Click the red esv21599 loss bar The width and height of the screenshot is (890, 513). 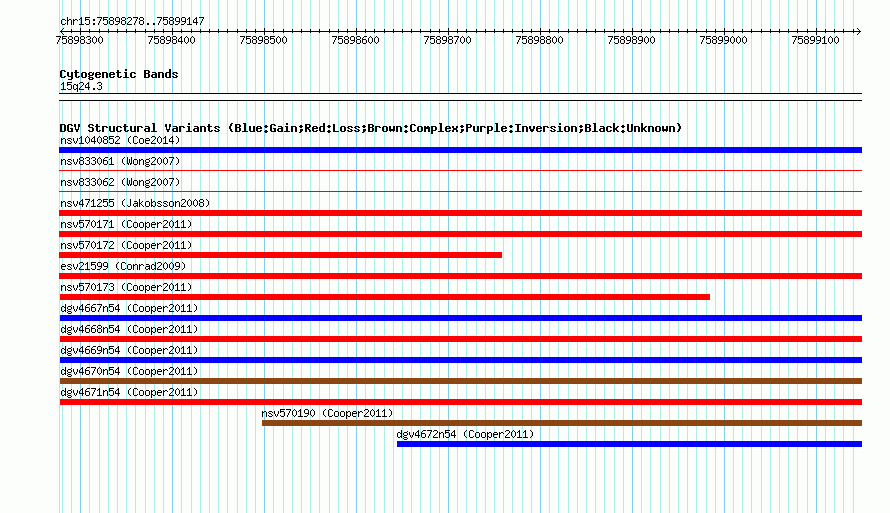tap(460, 276)
